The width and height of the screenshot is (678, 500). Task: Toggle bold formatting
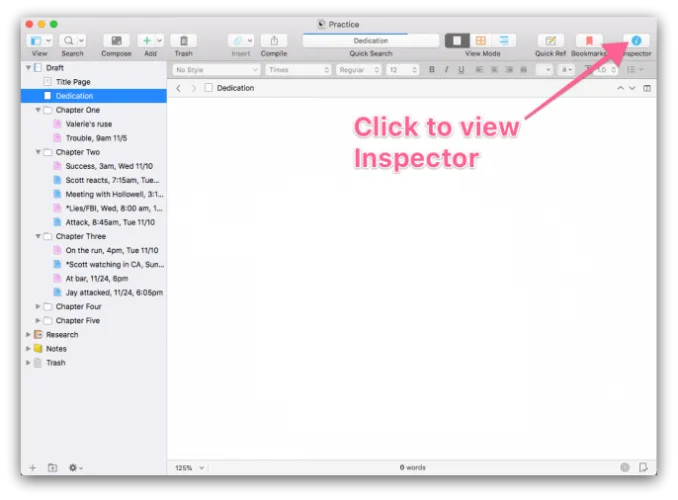pos(432,70)
